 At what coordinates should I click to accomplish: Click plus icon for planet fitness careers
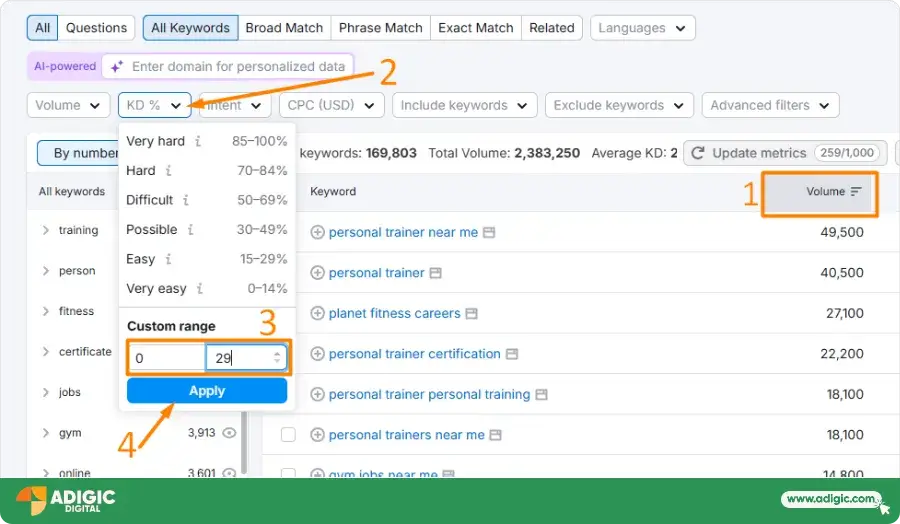pos(317,313)
